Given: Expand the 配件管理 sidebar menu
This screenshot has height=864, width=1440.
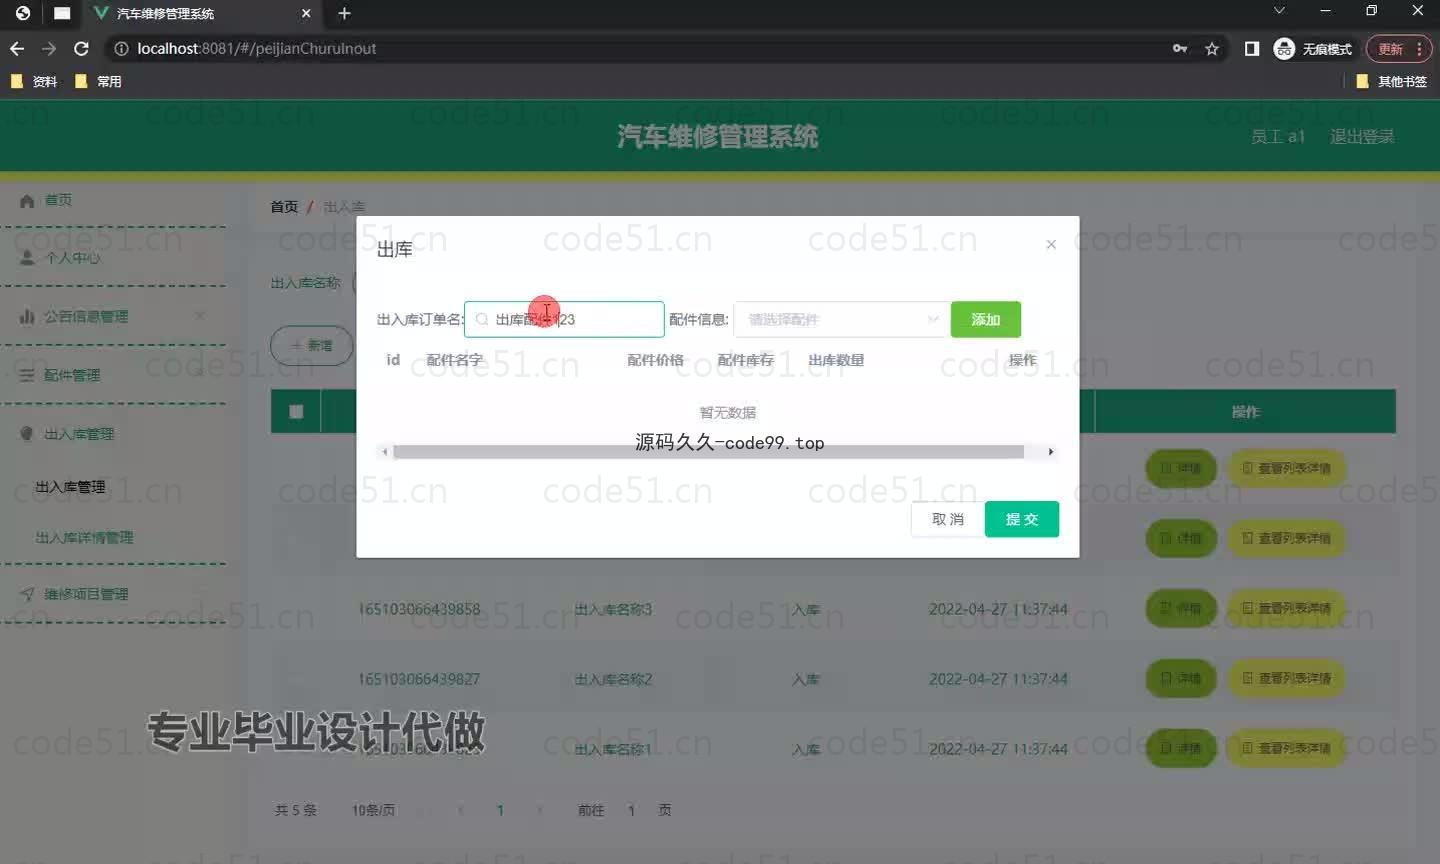Looking at the screenshot, I should [113, 375].
